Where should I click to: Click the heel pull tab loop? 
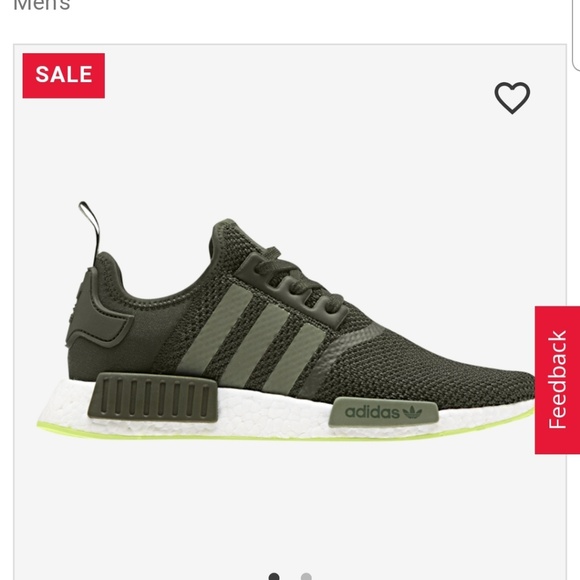coord(91,231)
